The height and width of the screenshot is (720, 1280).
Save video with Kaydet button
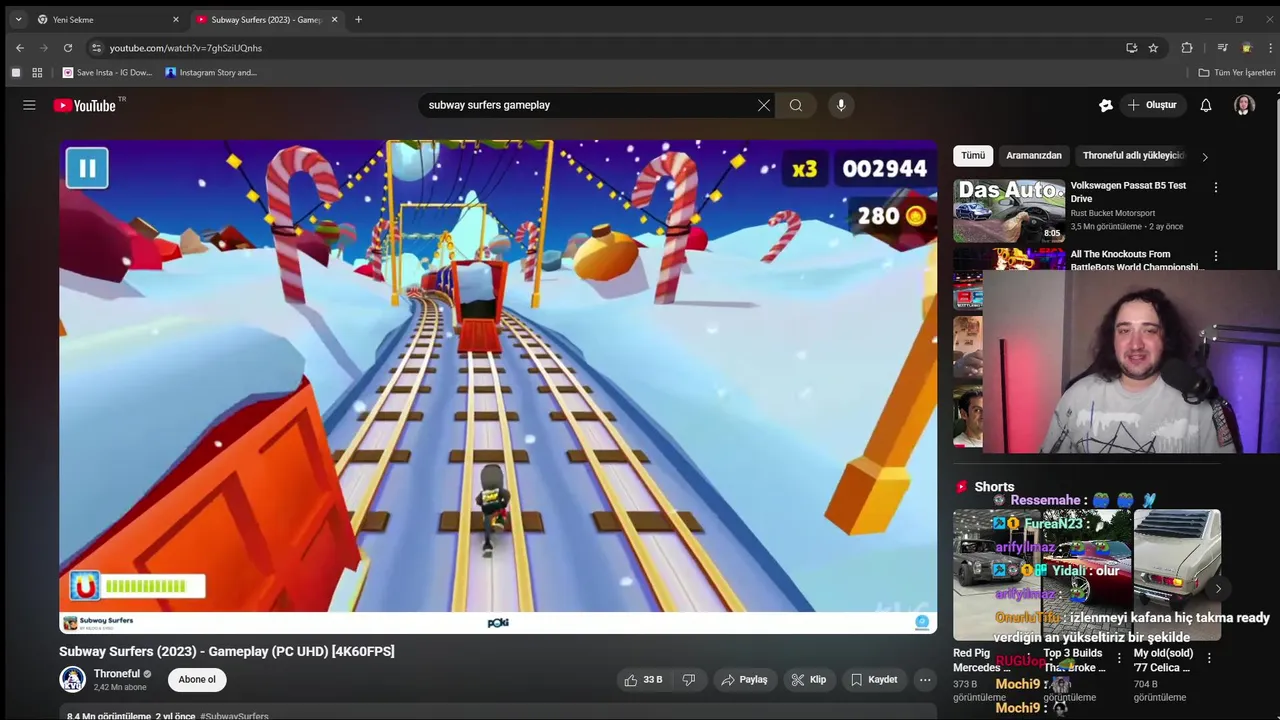(x=874, y=680)
